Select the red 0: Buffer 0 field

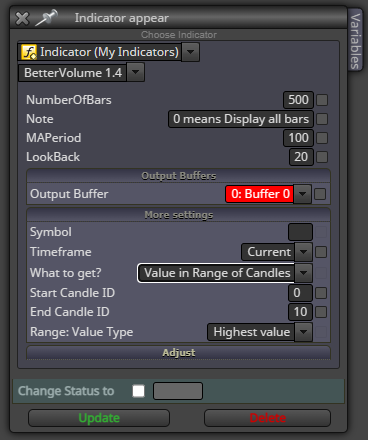260,194
